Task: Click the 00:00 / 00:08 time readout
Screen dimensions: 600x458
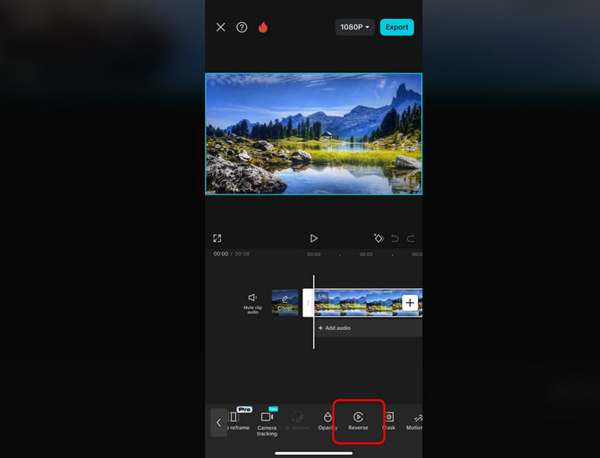Action: pyautogui.click(x=232, y=254)
